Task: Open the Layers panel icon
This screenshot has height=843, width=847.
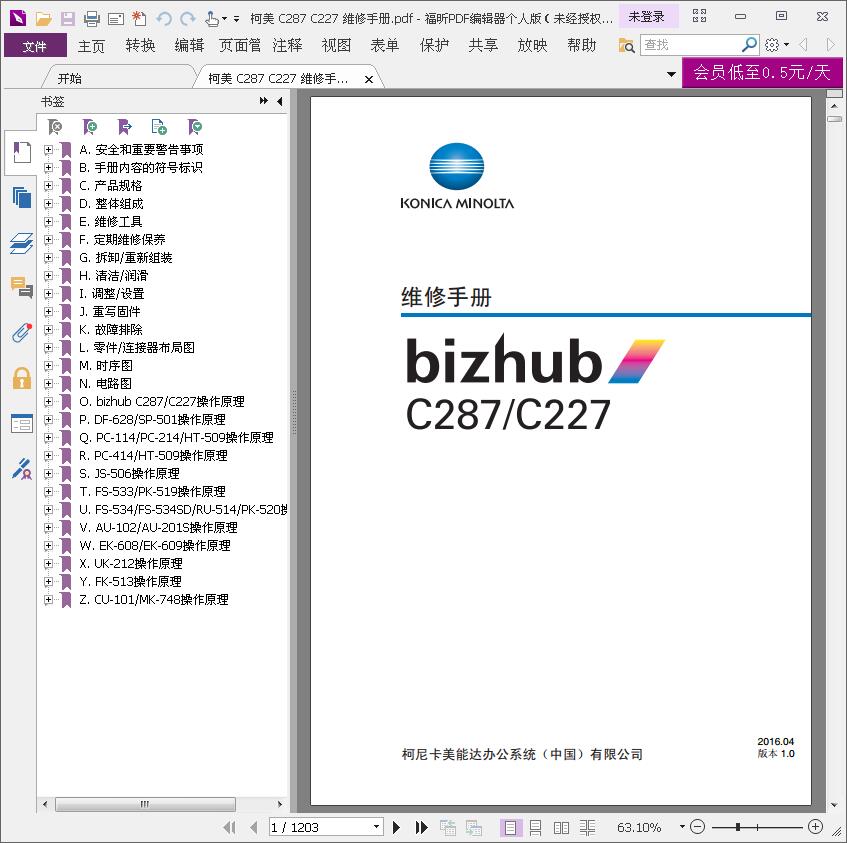Action: pyautogui.click(x=22, y=243)
